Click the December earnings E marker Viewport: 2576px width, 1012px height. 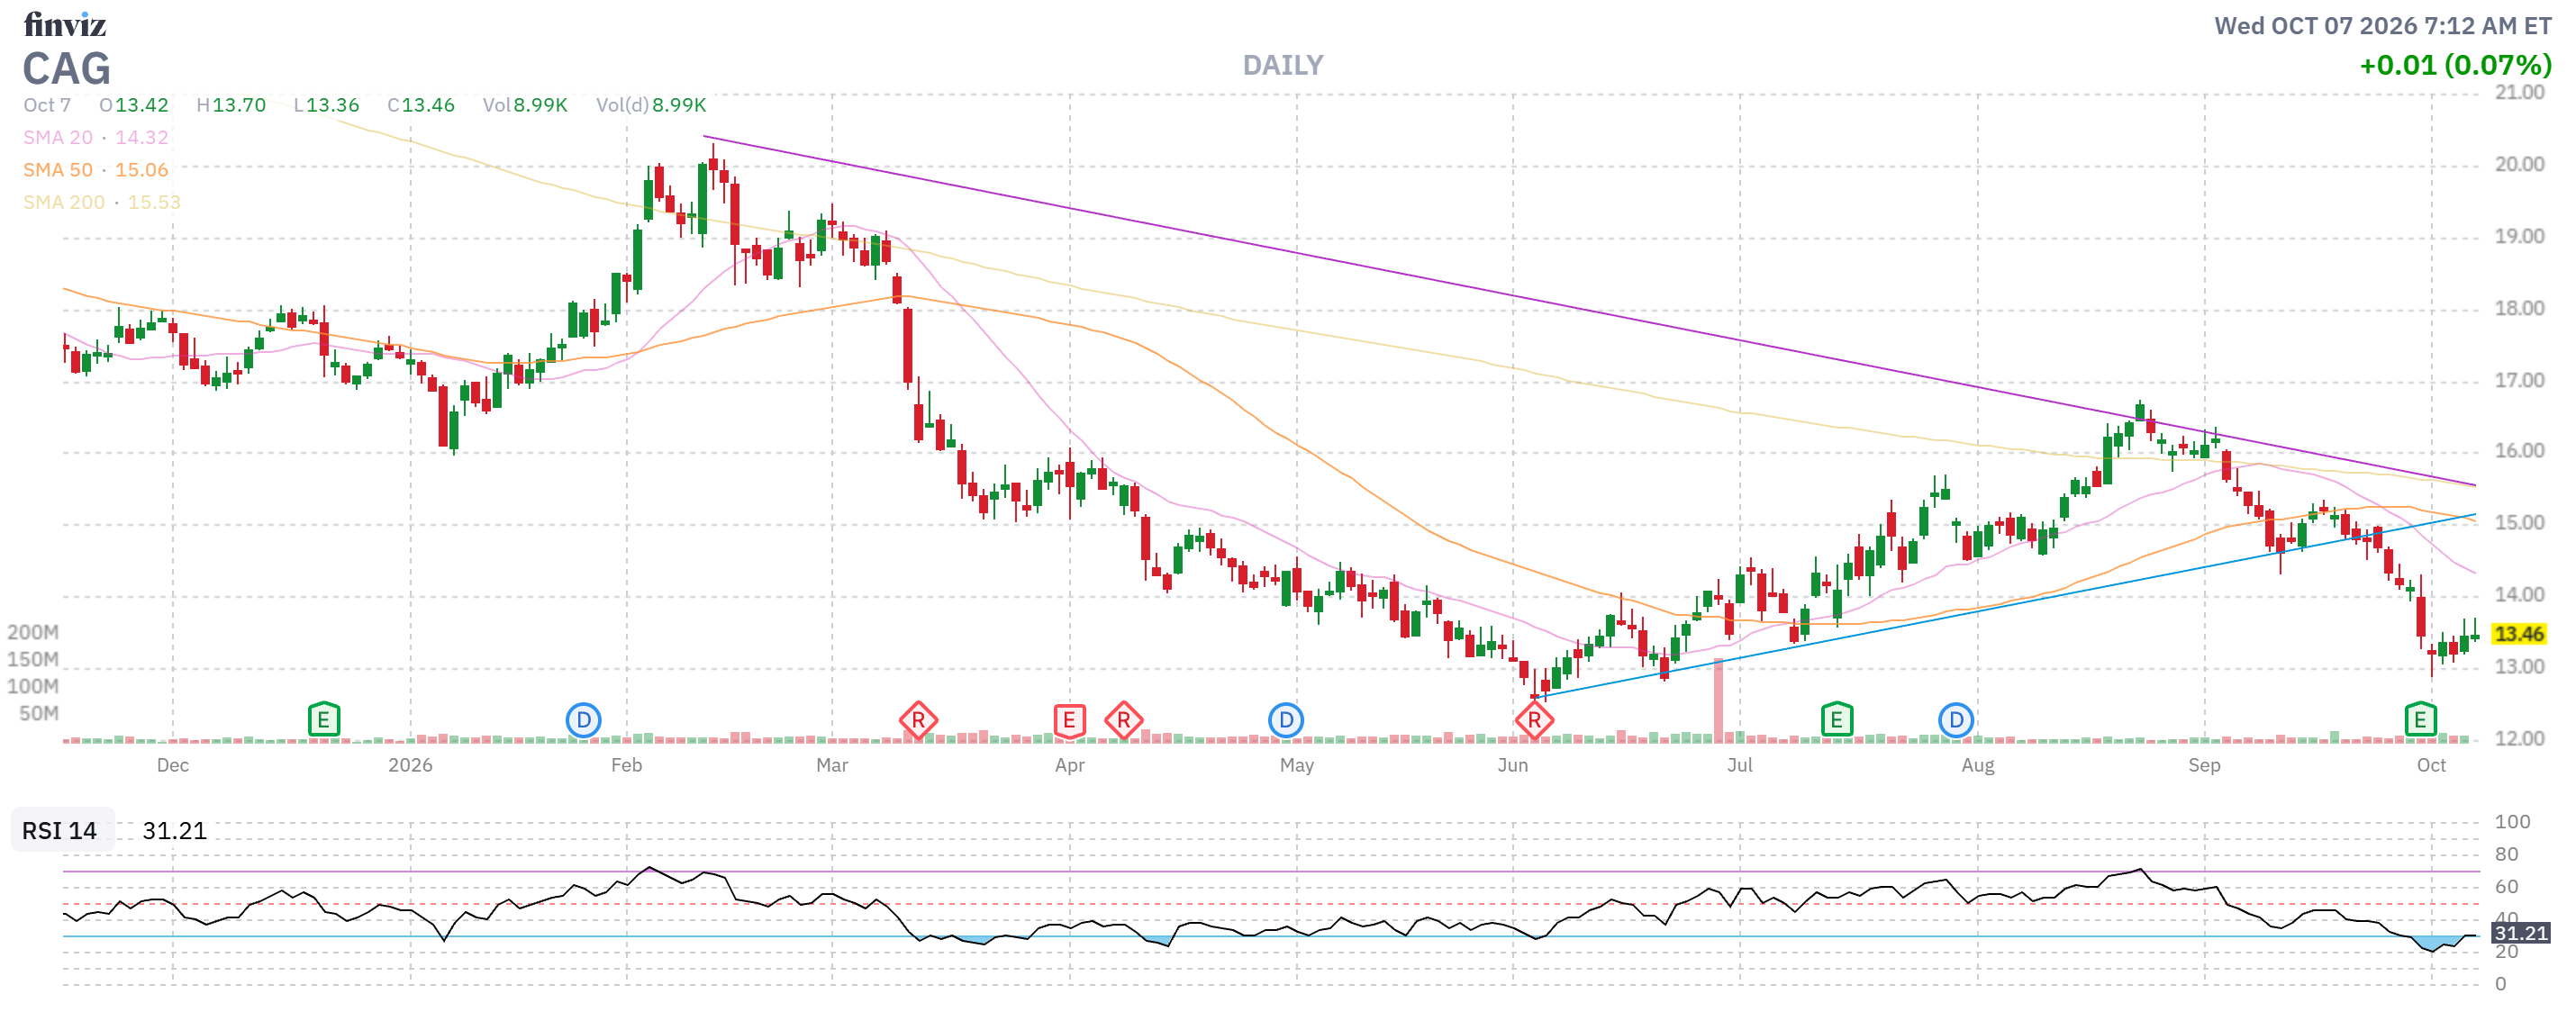[323, 720]
